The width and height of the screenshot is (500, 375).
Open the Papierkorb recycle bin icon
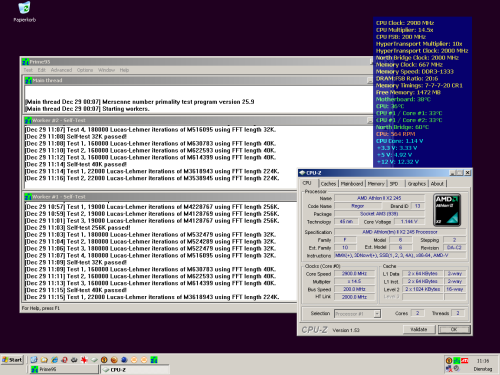click(x=24, y=12)
